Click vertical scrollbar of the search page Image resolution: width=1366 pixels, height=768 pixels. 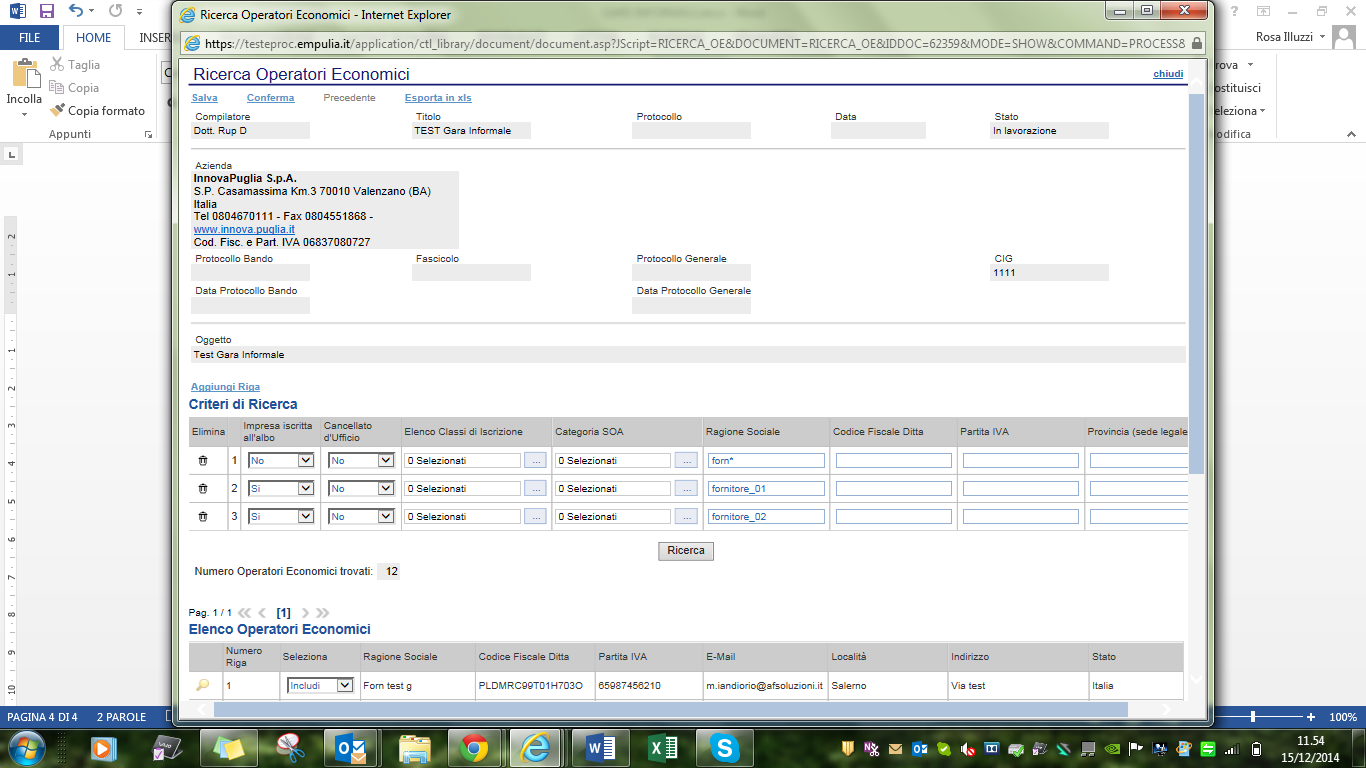(1197, 283)
